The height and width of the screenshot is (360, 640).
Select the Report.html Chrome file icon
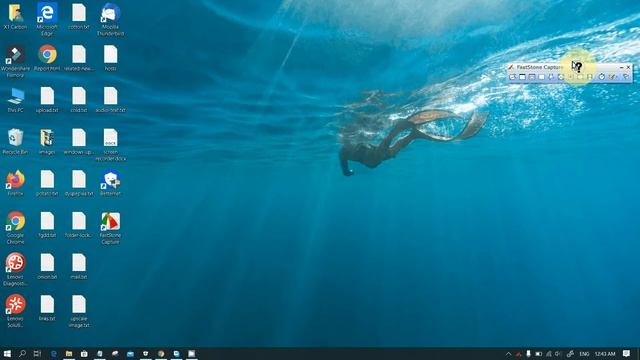click(47, 58)
